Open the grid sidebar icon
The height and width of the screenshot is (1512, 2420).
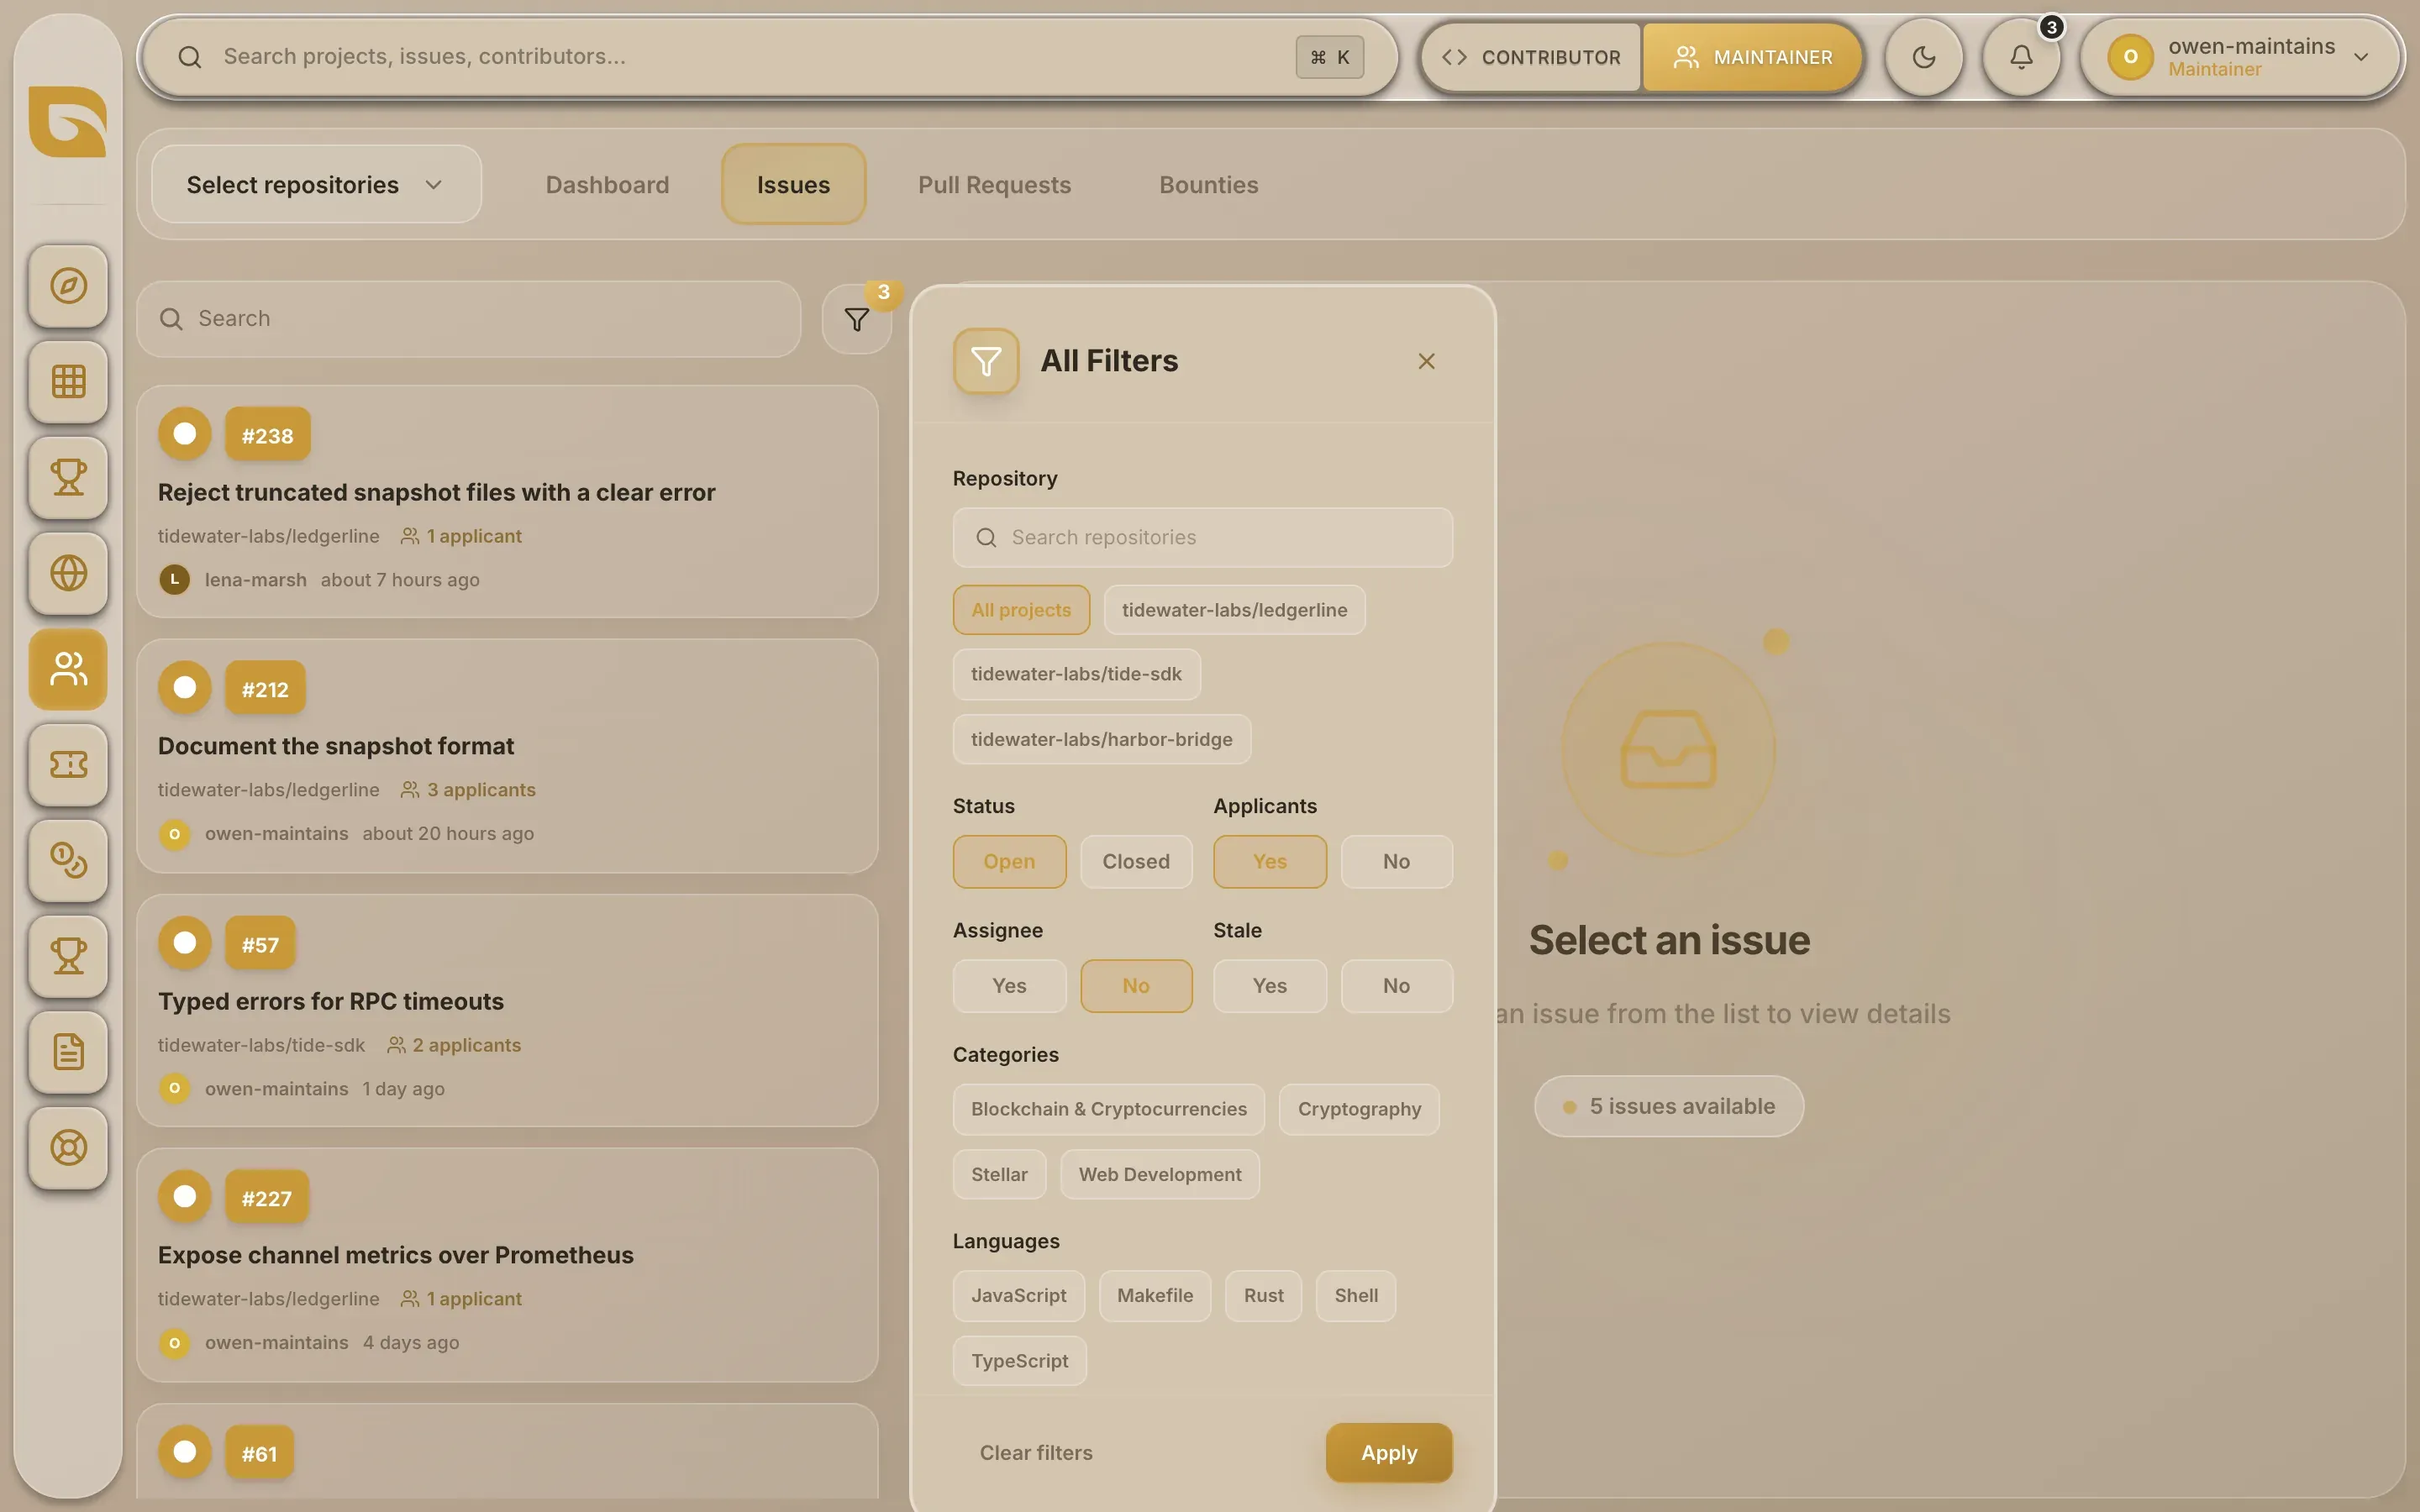[68, 382]
